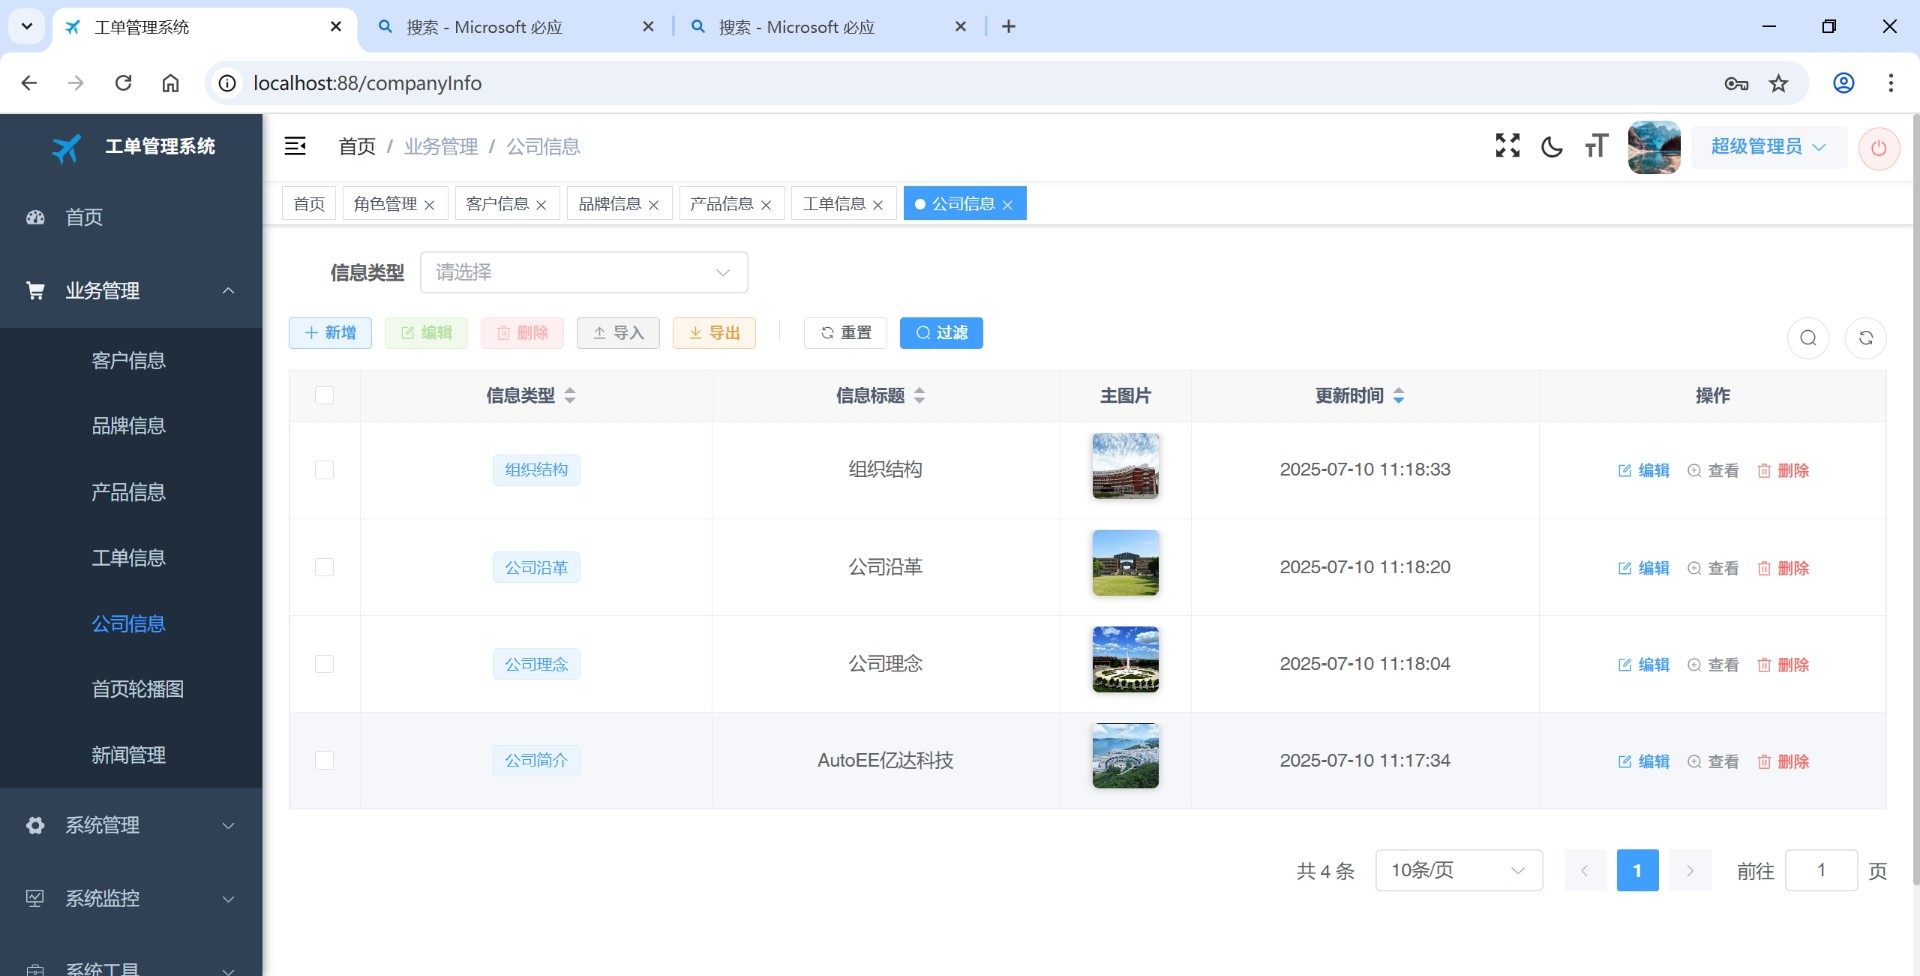Enter fullscreen mode via the expand icon
1920x976 pixels.
(1507, 146)
